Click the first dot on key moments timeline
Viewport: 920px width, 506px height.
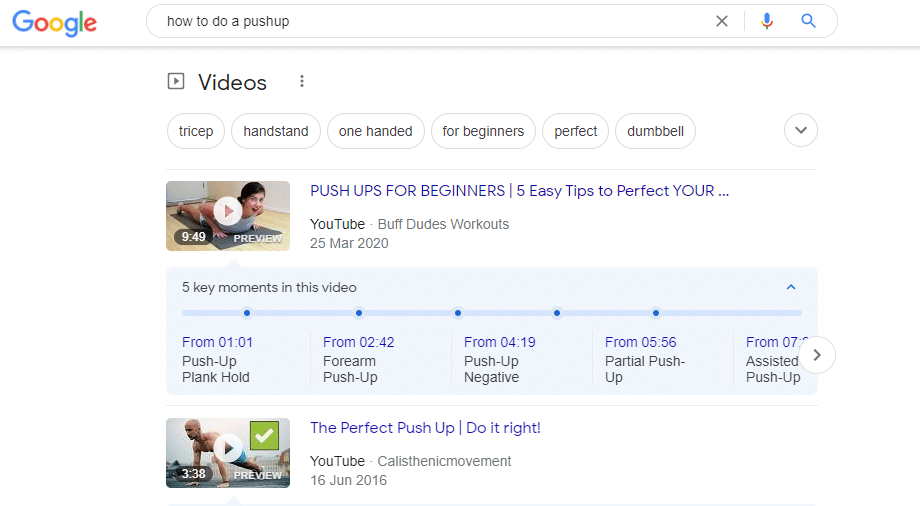tap(247, 313)
